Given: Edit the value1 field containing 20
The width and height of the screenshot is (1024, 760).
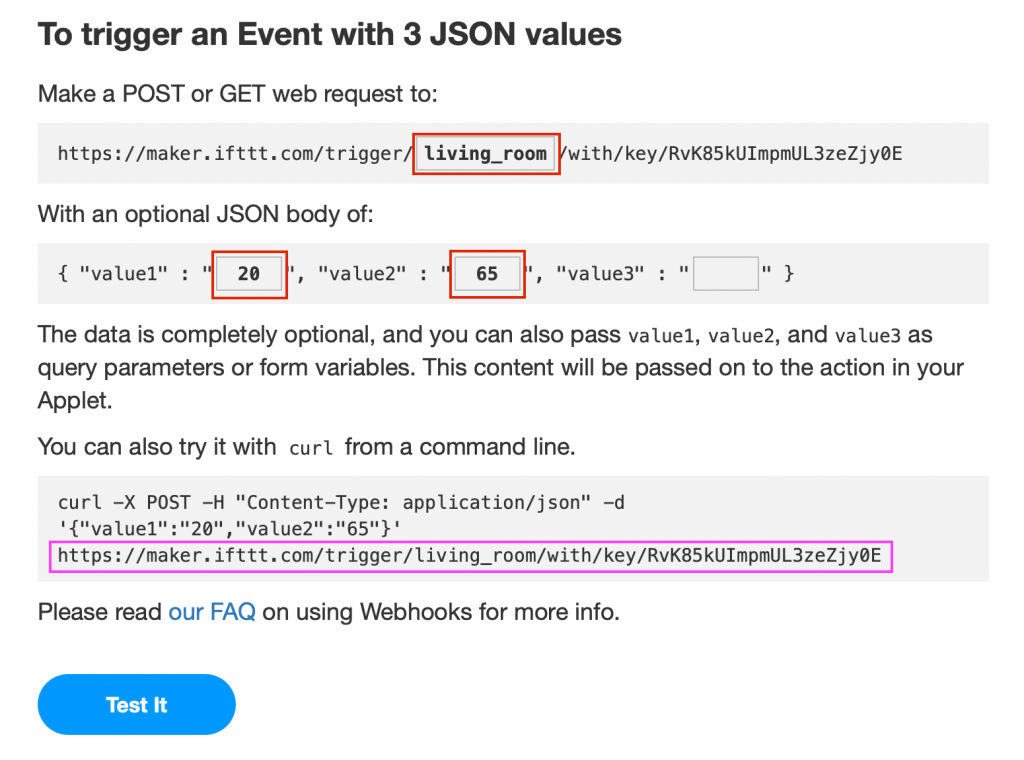Looking at the screenshot, I should 249,274.
